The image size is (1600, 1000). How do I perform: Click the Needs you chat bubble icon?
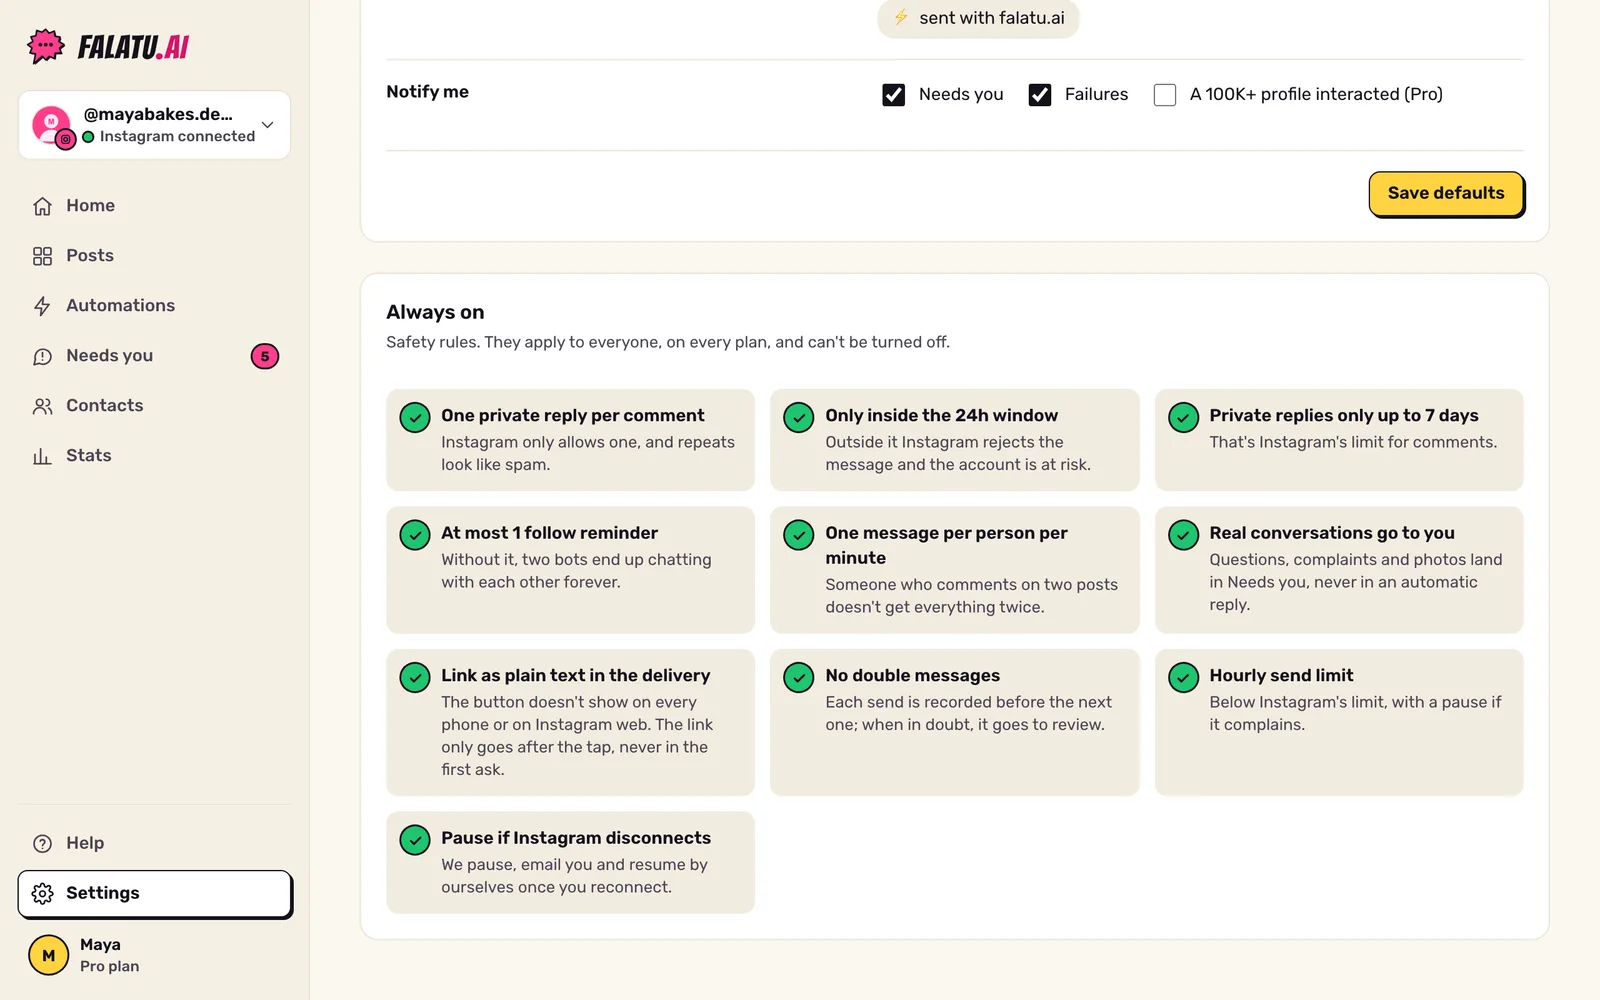pos(42,356)
